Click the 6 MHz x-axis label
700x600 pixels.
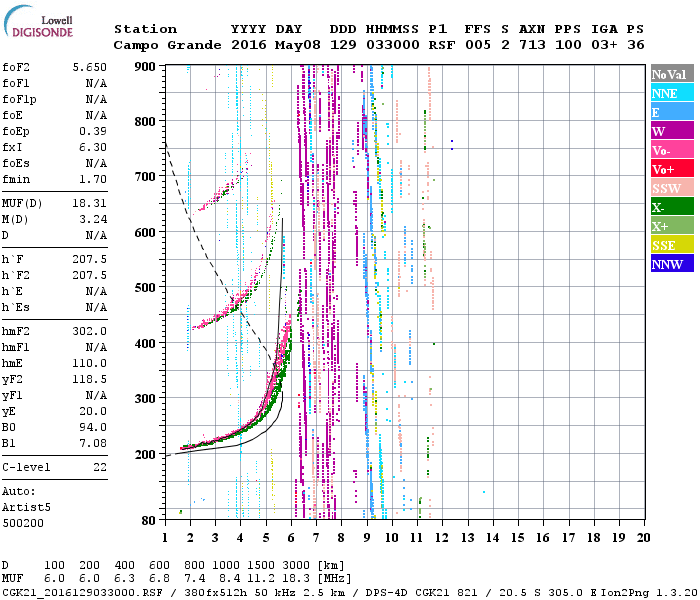[291, 538]
